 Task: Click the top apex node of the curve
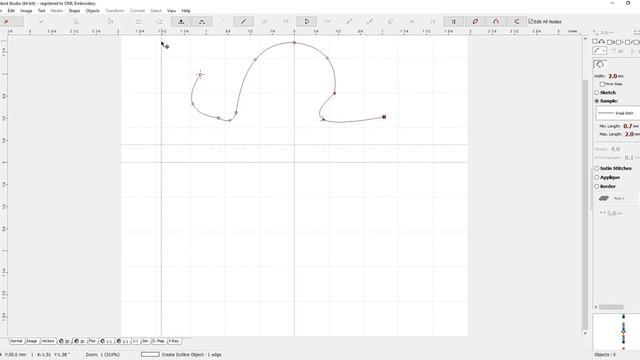click(294, 42)
